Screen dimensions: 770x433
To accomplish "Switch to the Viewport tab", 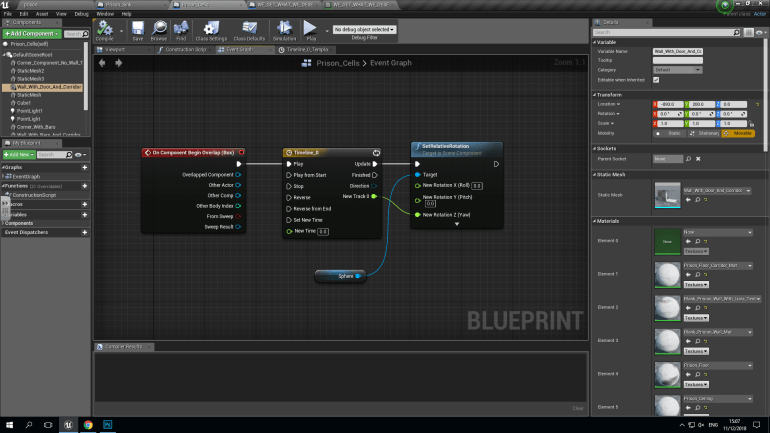I will coord(114,50).
